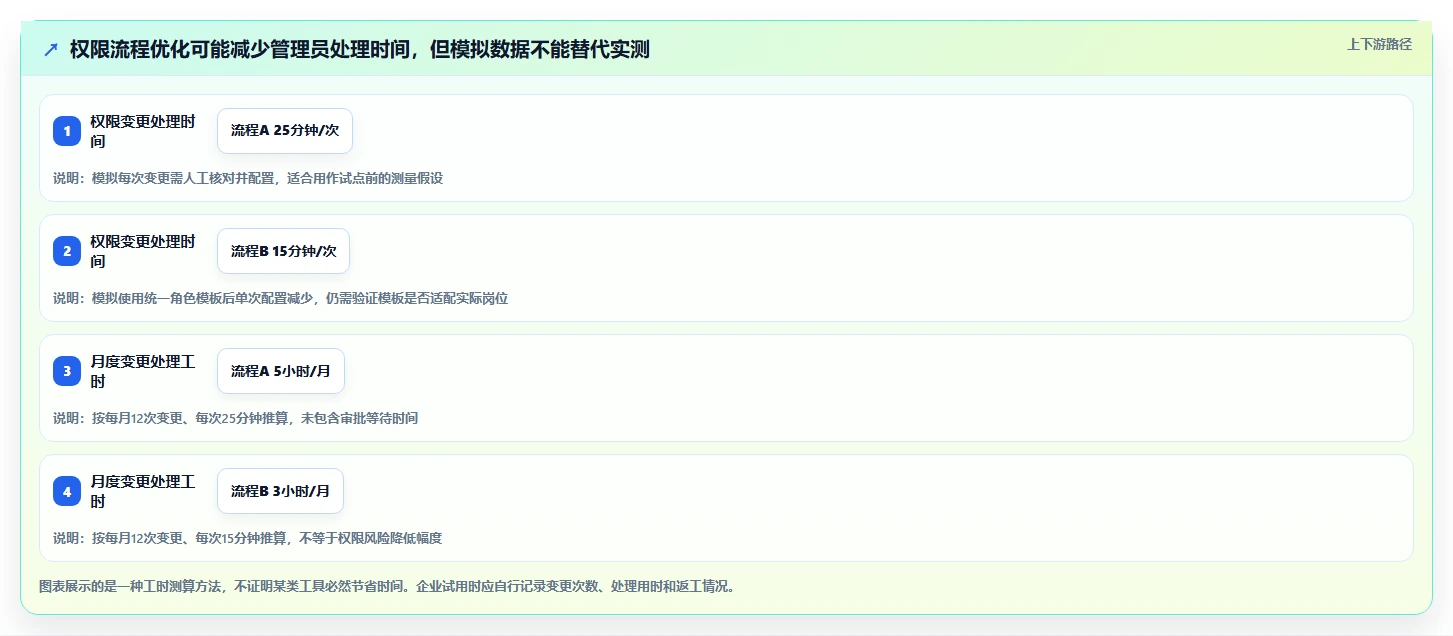
Task: Click 月度变更处理工时 label in step 4
Action: click(143, 491)
